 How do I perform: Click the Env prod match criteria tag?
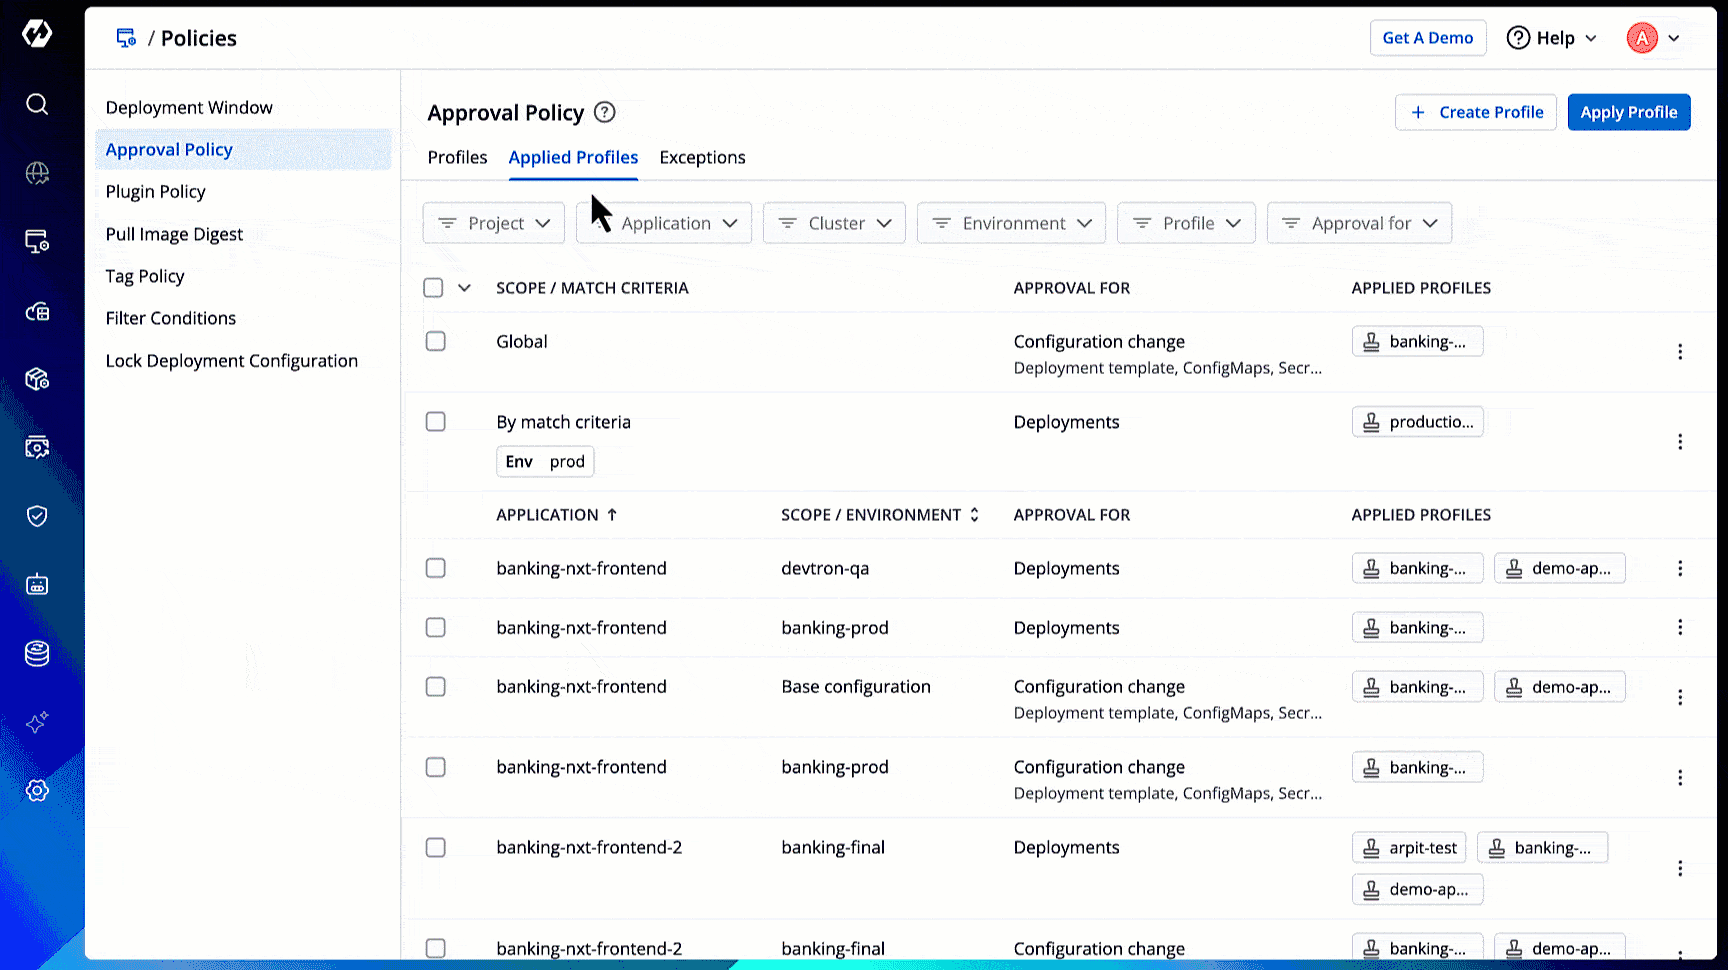coord(545,461)
